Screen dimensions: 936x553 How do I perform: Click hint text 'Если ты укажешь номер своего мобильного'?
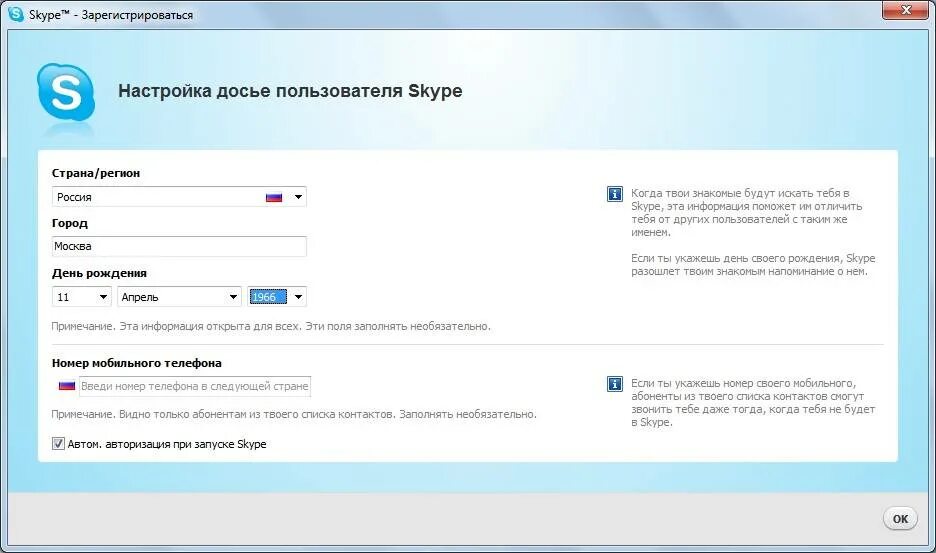pyautogui.click(x=753, y=403)
